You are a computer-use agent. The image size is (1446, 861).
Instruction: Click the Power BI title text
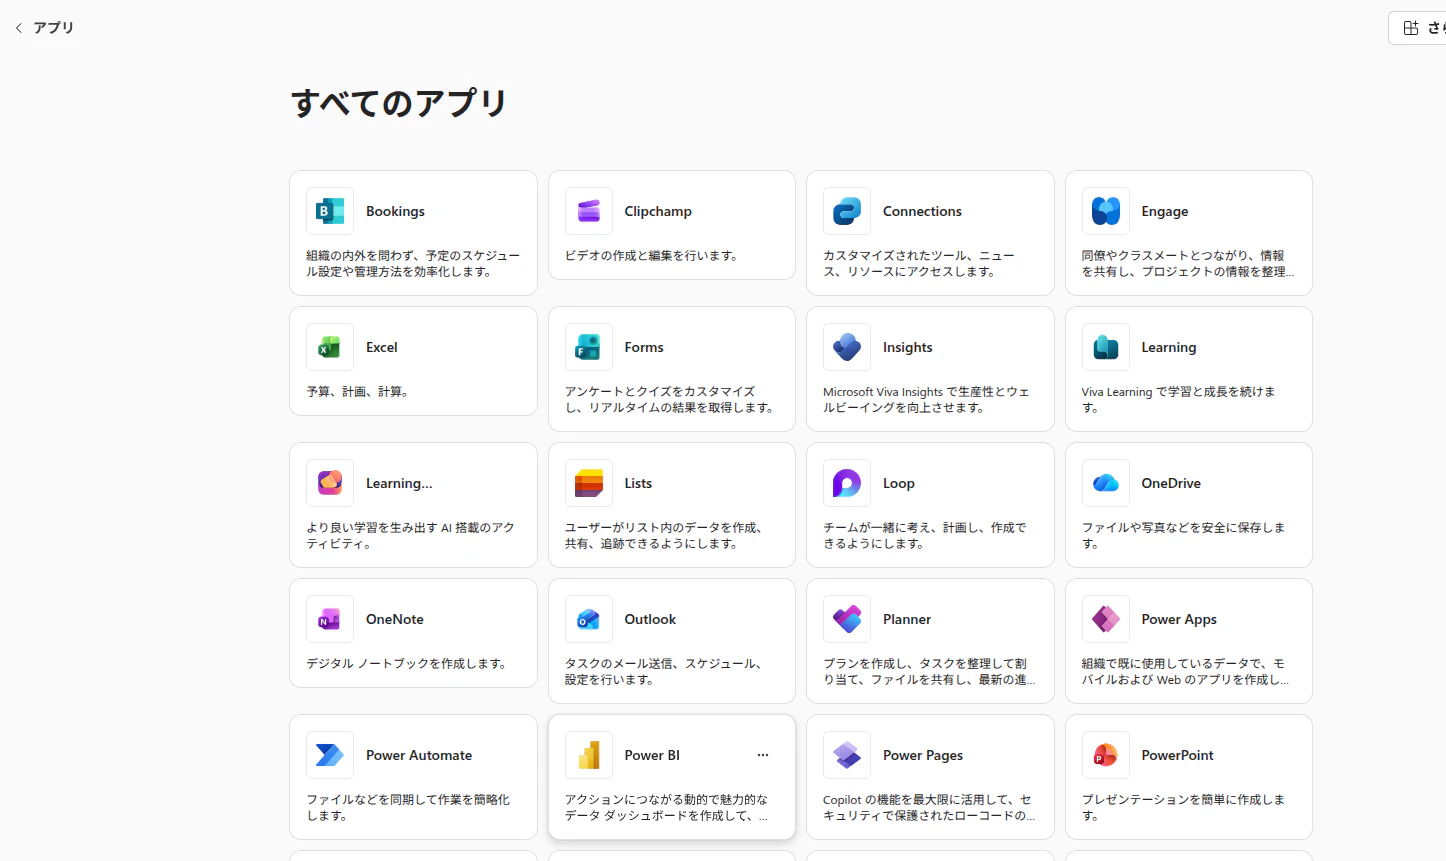pos(652,755)
